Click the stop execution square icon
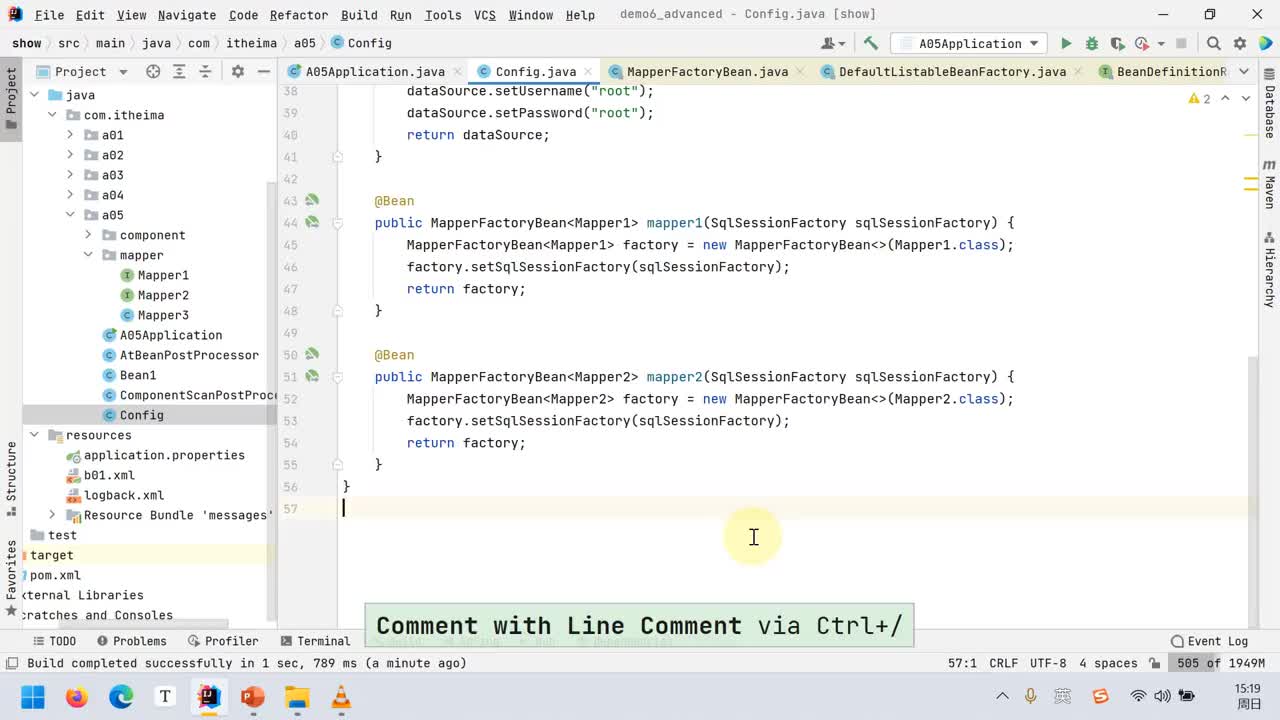The height and width of the screenshot is (720, 1280). tap(1181, 43)
